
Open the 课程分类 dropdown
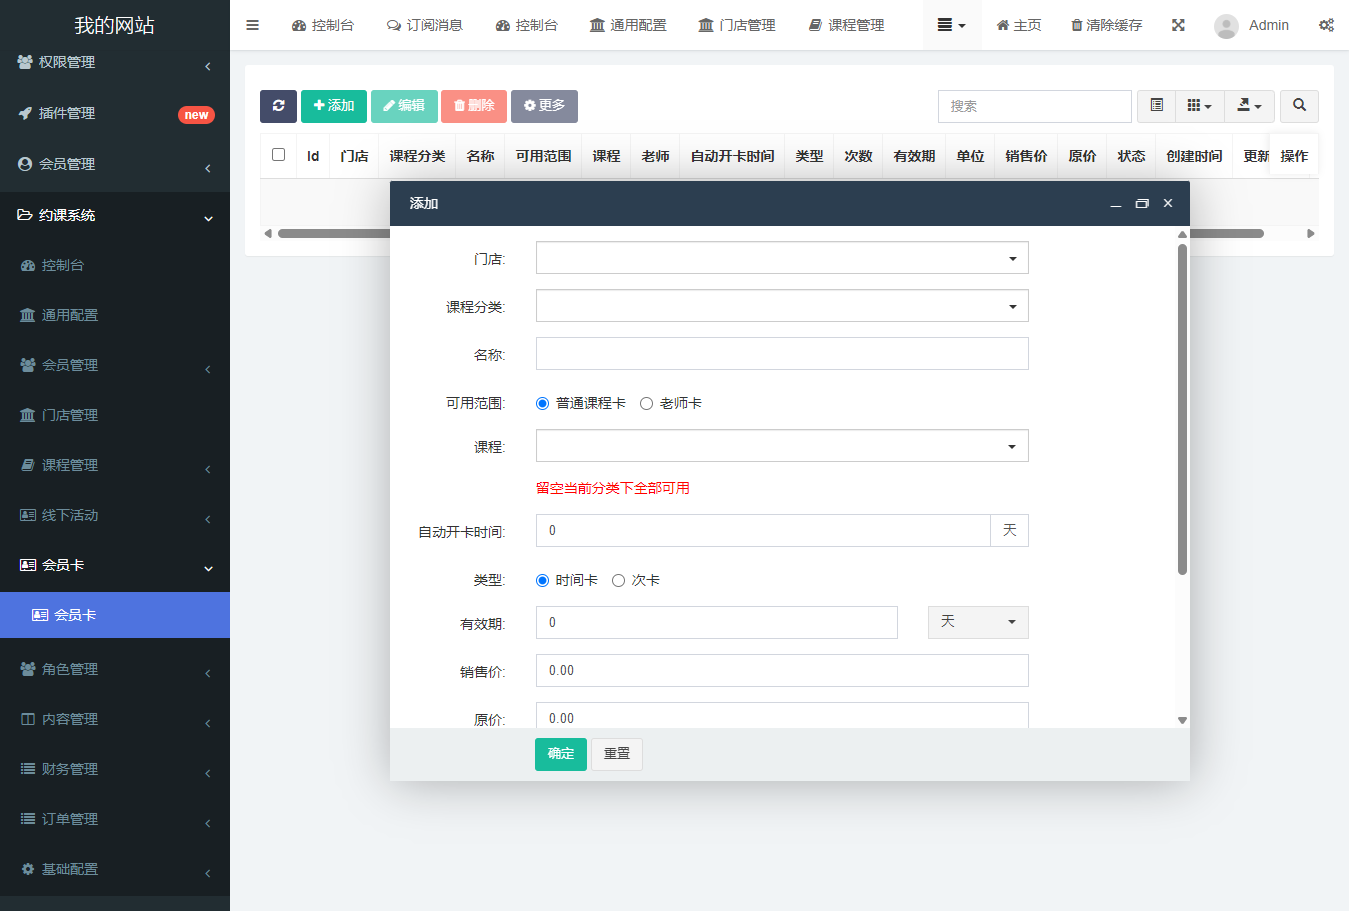(782, 306)
